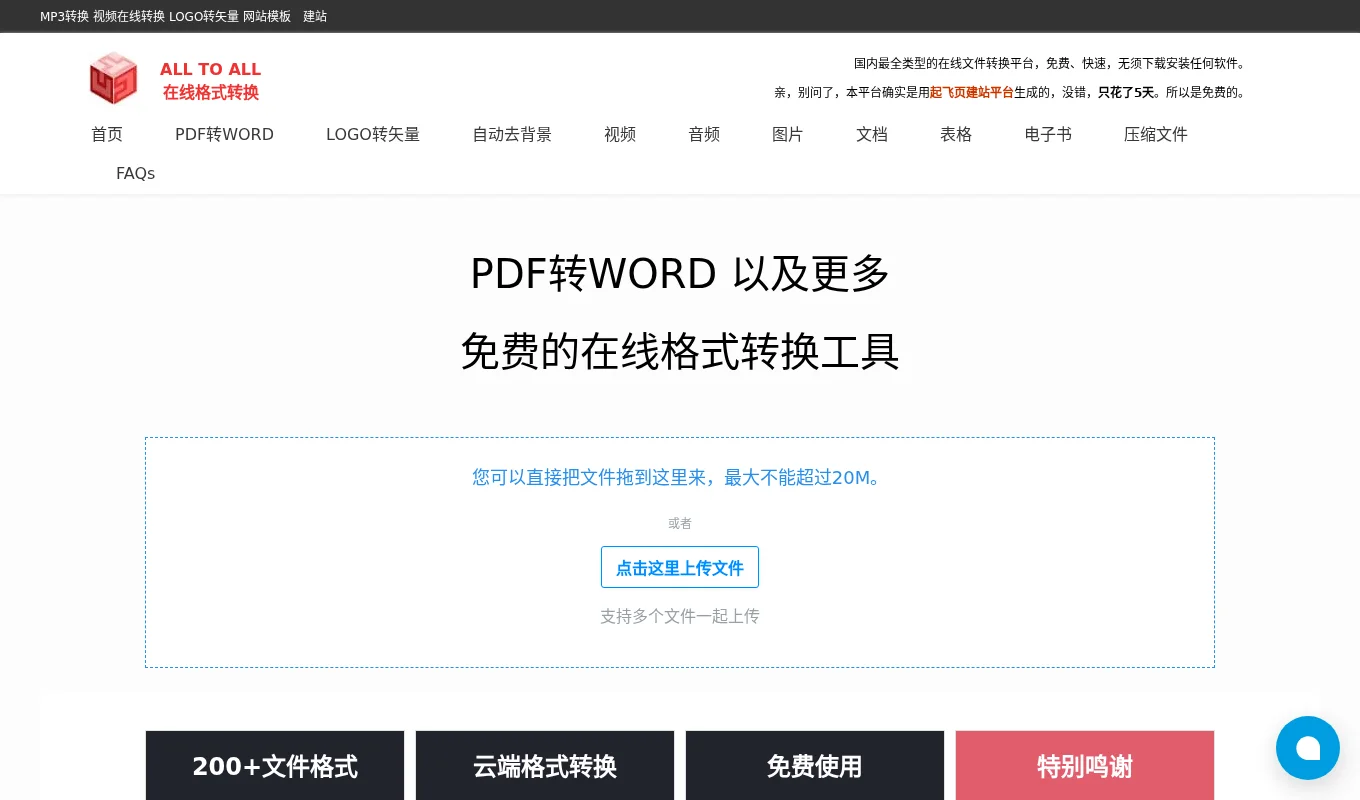The width and height of the screenshot is (1360, 800).
Task: Open the 起飞页建站平台 highlighted link
Action: coord(971,92)
